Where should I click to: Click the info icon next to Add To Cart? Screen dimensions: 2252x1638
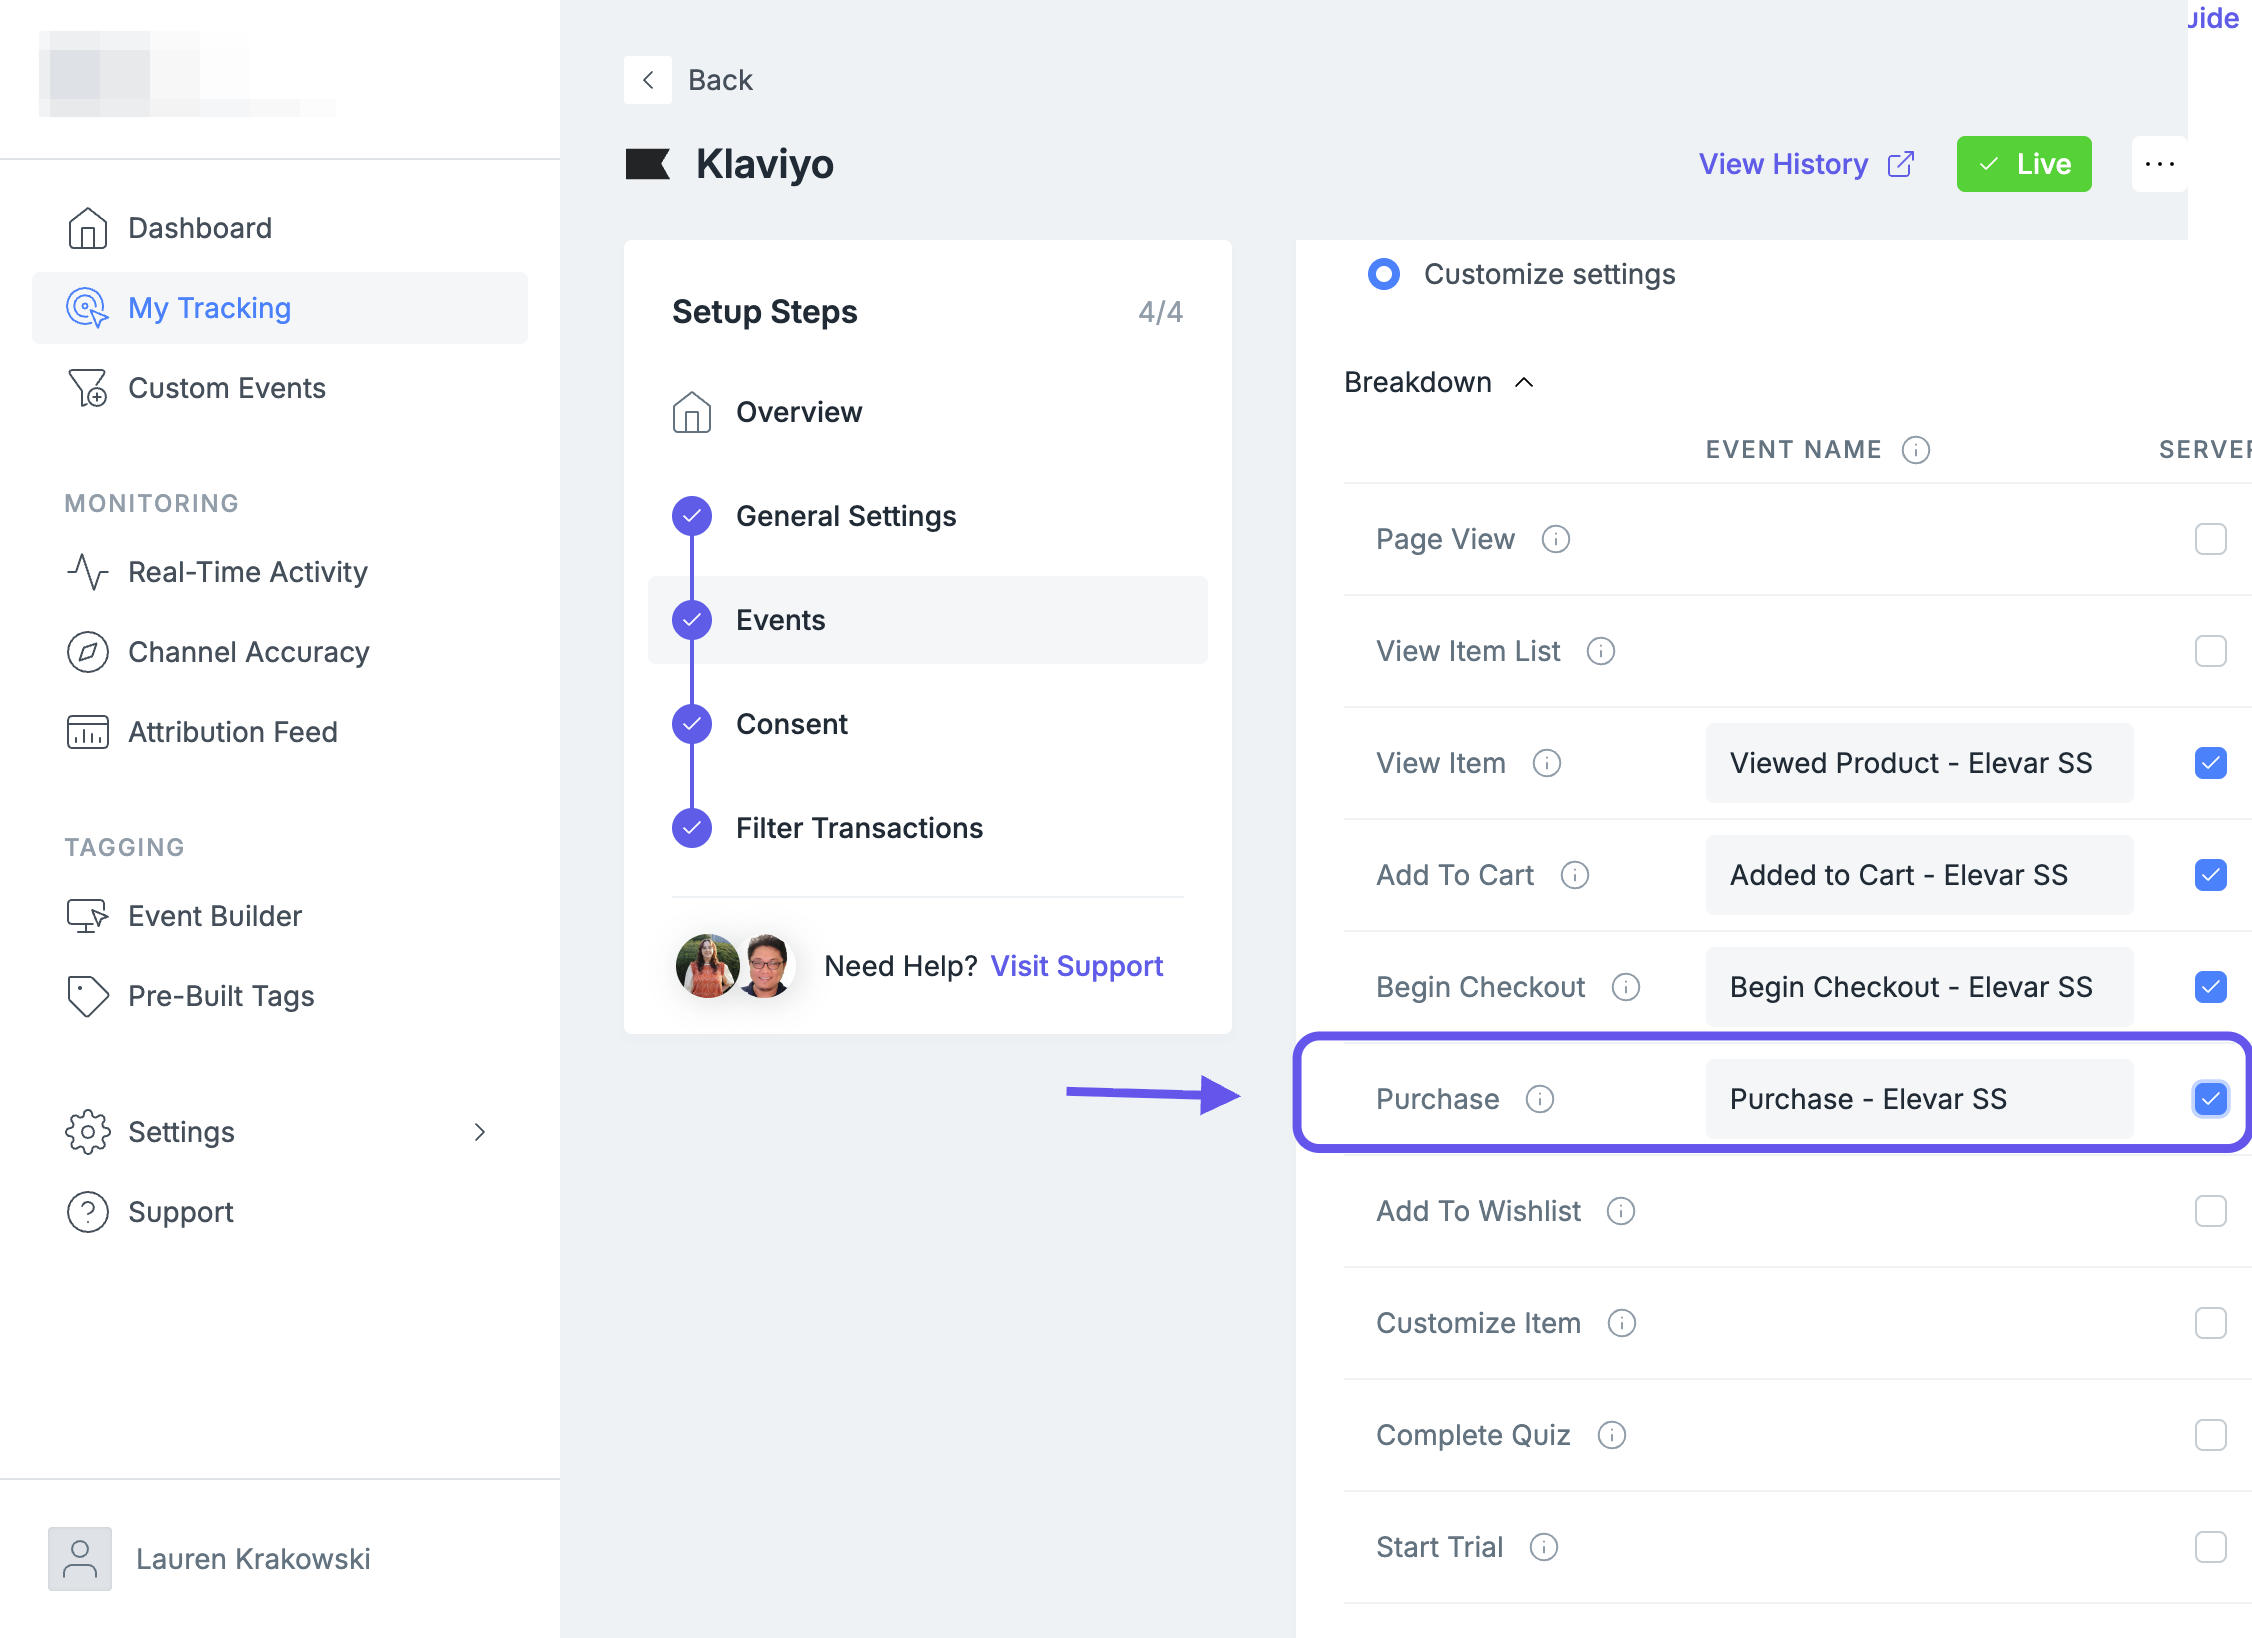pos(1575,875)
